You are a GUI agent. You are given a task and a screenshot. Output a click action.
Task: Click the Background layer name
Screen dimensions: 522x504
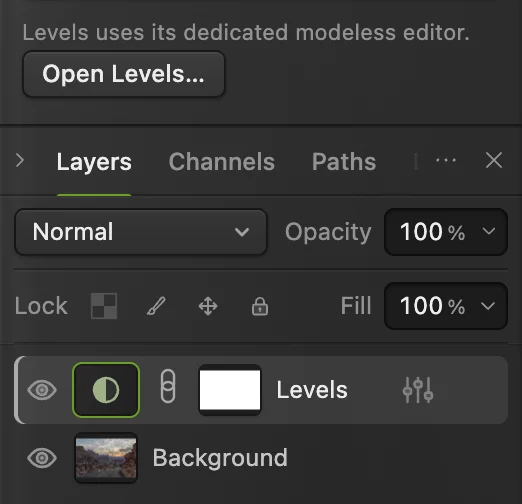220,458
